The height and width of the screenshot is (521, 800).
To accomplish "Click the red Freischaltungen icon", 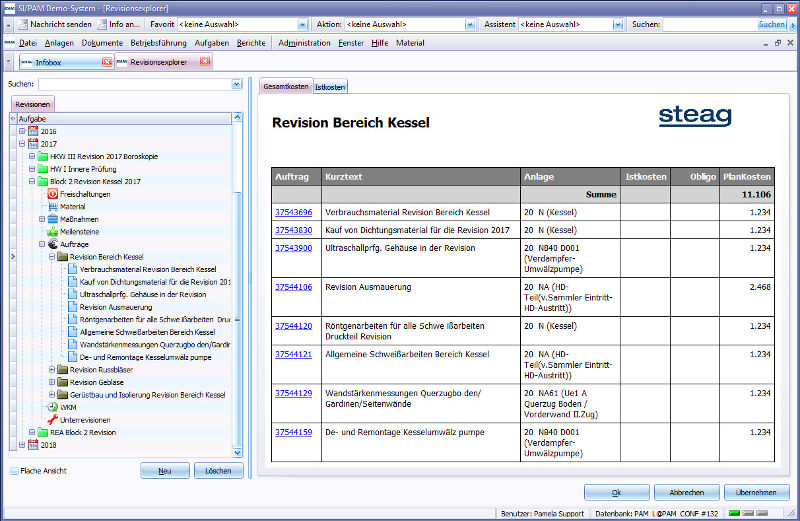I will (53, 194).
